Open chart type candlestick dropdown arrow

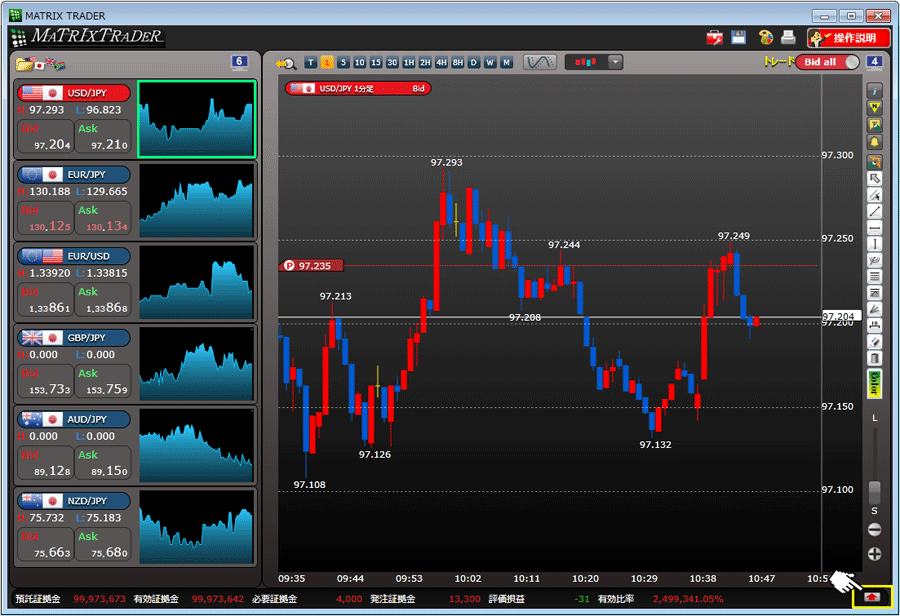(x=615, y=62)
